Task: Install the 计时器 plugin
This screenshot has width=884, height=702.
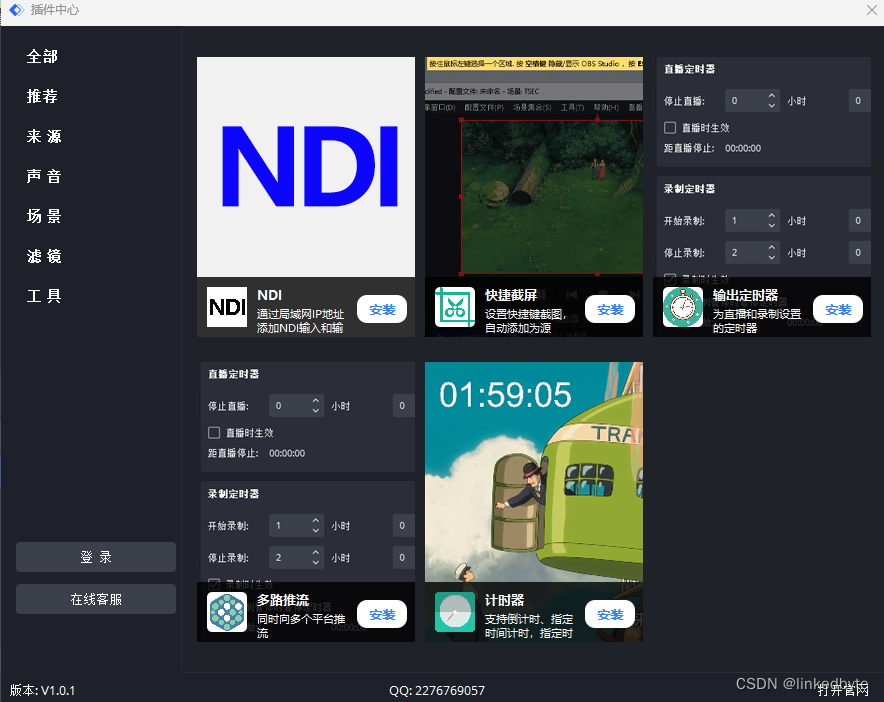Action: pos(610,615)
